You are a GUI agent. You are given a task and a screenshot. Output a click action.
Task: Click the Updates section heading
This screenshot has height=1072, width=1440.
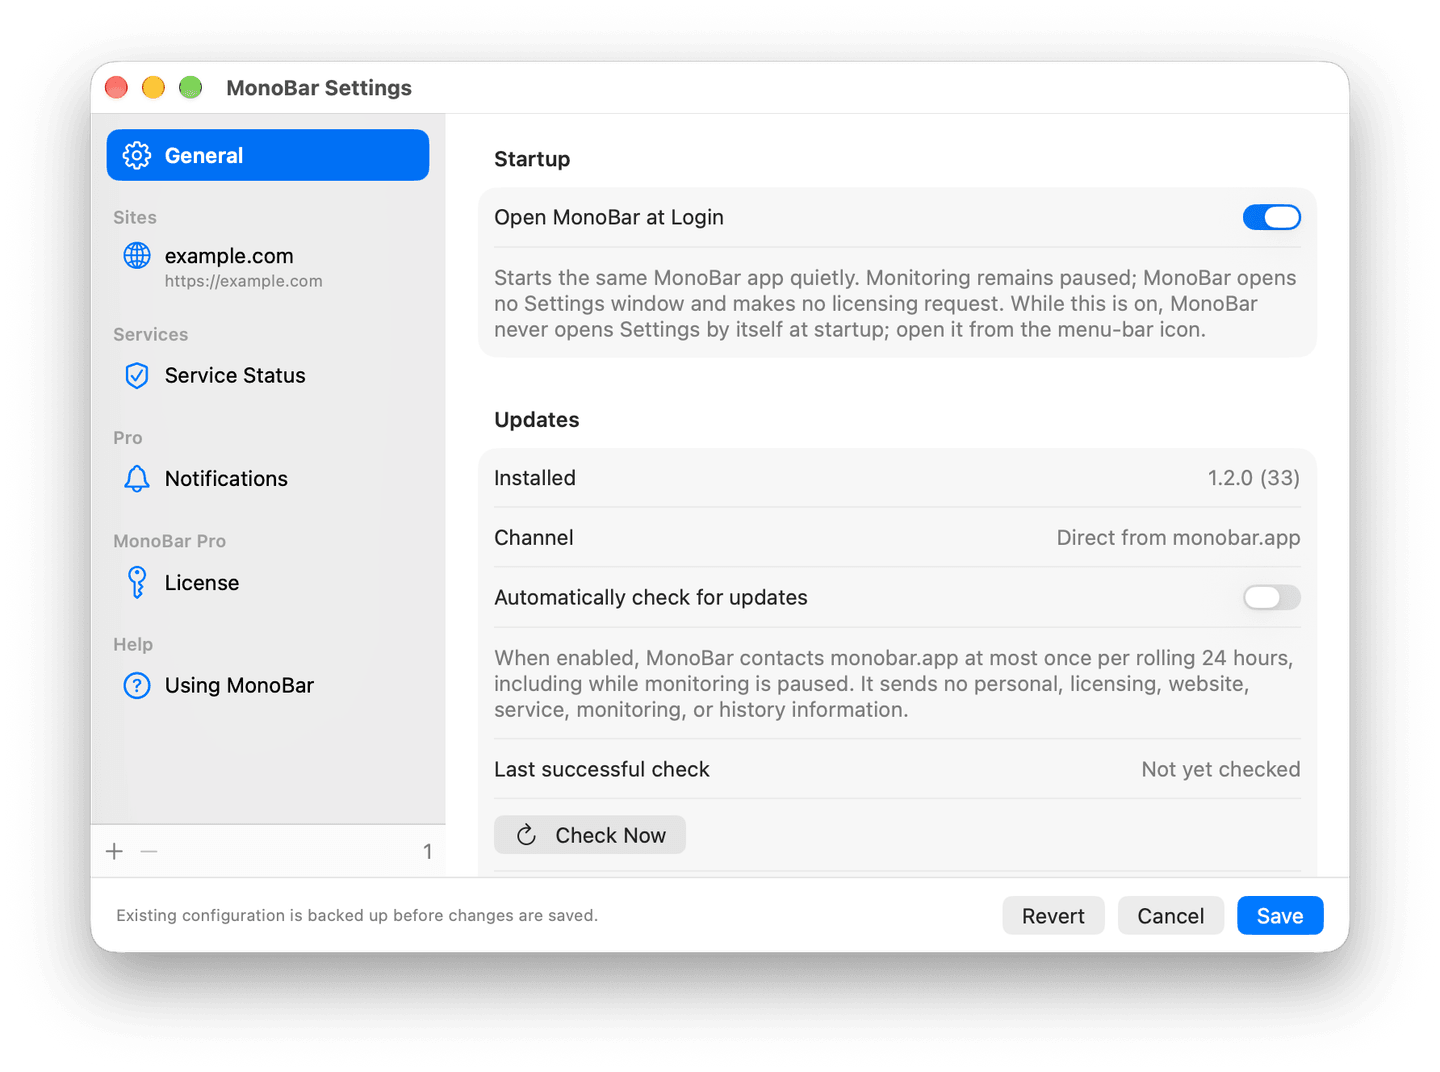pos(537,420)
